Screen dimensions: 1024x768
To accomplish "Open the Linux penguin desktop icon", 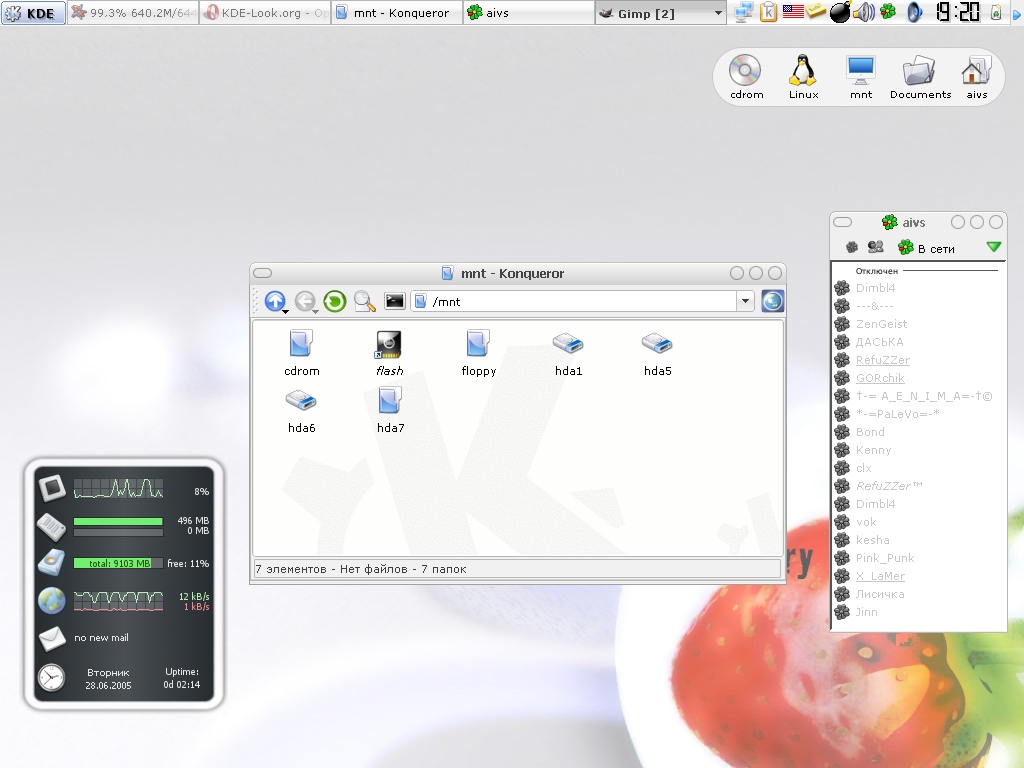I will [803, 76].
